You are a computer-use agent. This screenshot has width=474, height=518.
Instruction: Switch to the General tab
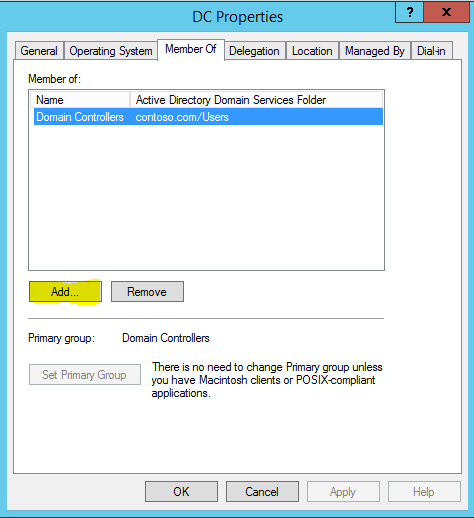39,51
